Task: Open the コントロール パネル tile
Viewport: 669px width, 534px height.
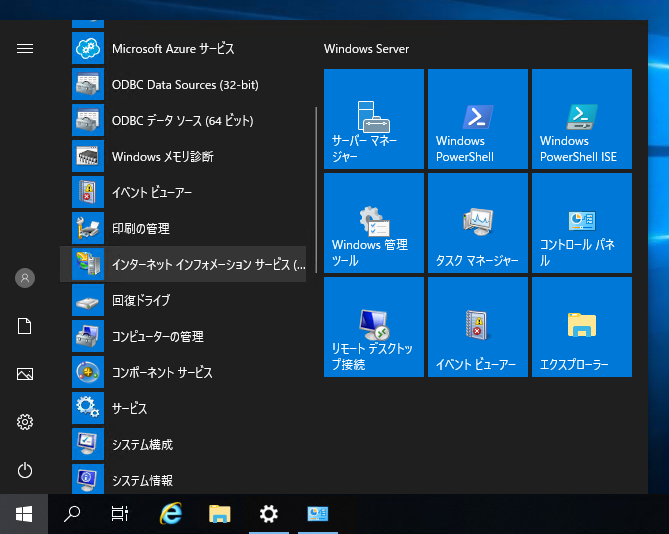Action: tap(582, 223)
